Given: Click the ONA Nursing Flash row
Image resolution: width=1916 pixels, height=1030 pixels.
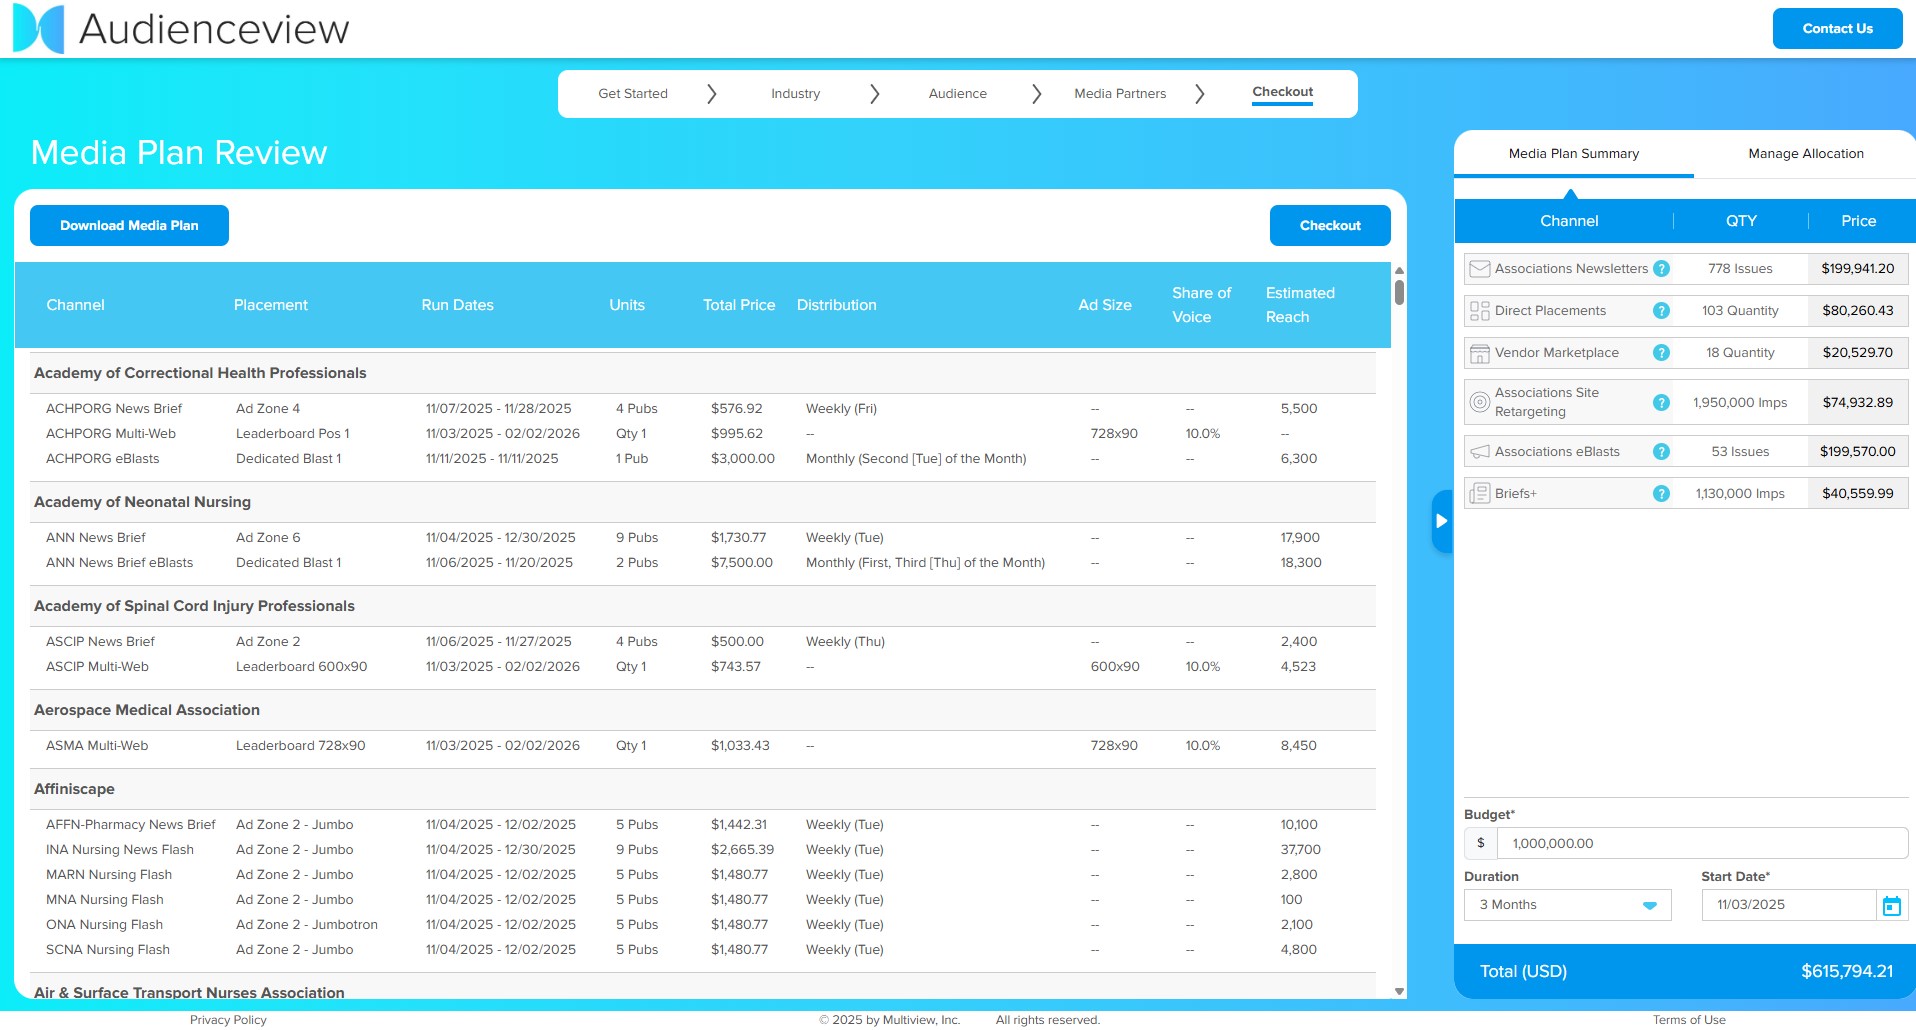Looking at the screenshot, I should 703,925.
